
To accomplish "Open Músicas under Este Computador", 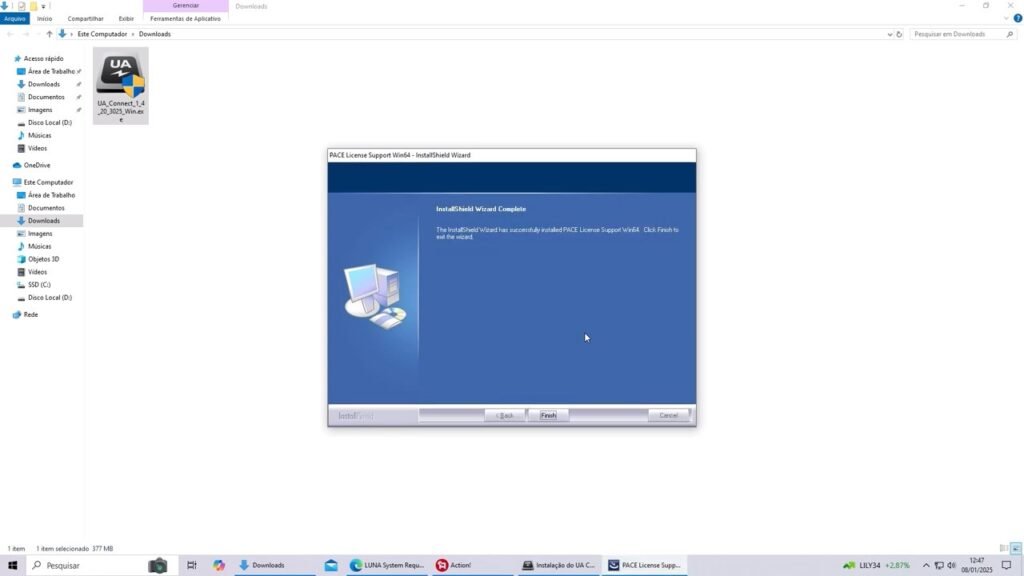I will pos(39,246).
